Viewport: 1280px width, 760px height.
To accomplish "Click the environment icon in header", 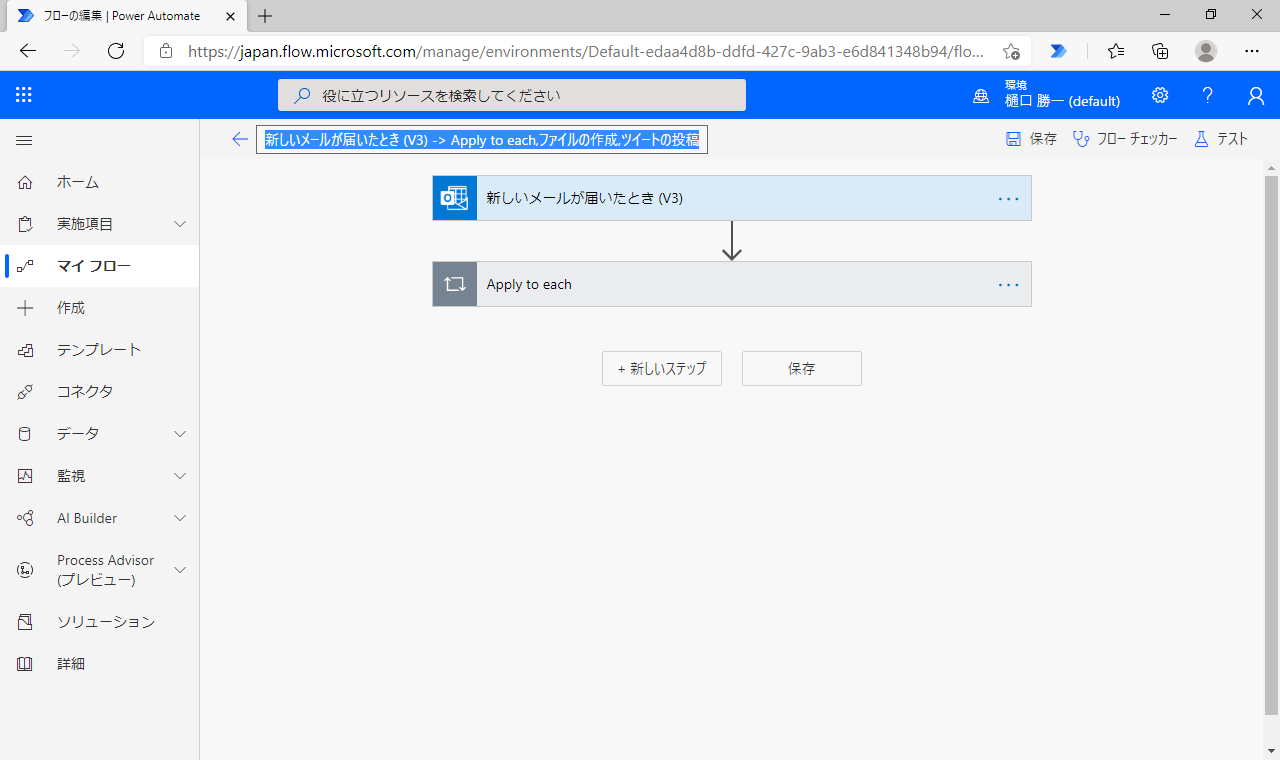I will [x=981, y=96].
